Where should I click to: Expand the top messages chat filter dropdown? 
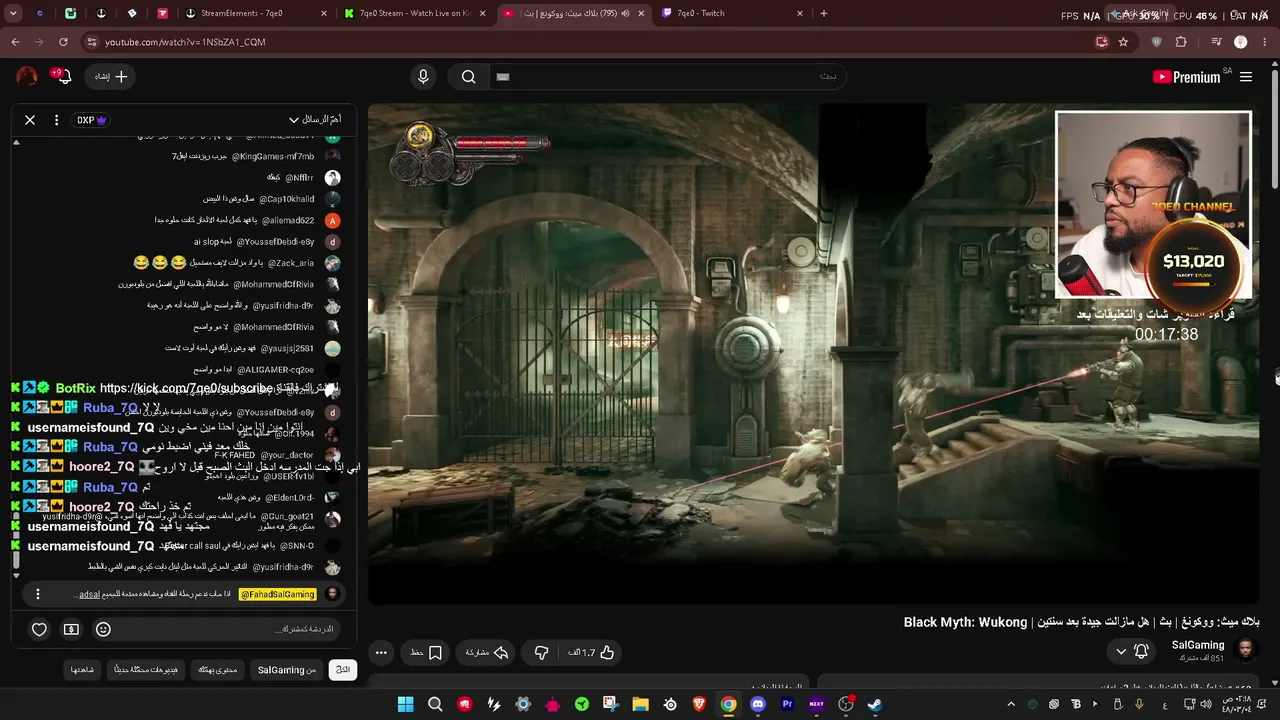(x=315, y=120)
